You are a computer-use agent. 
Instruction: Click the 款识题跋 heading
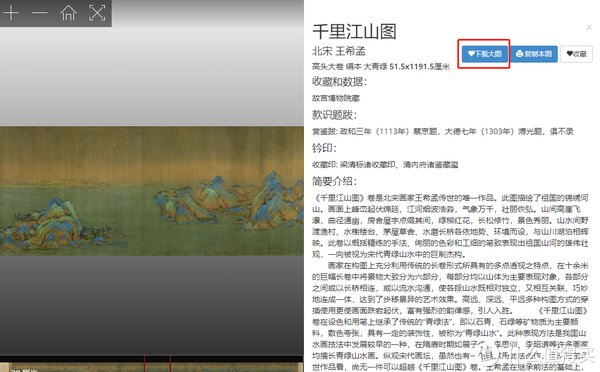coord(334,115)
